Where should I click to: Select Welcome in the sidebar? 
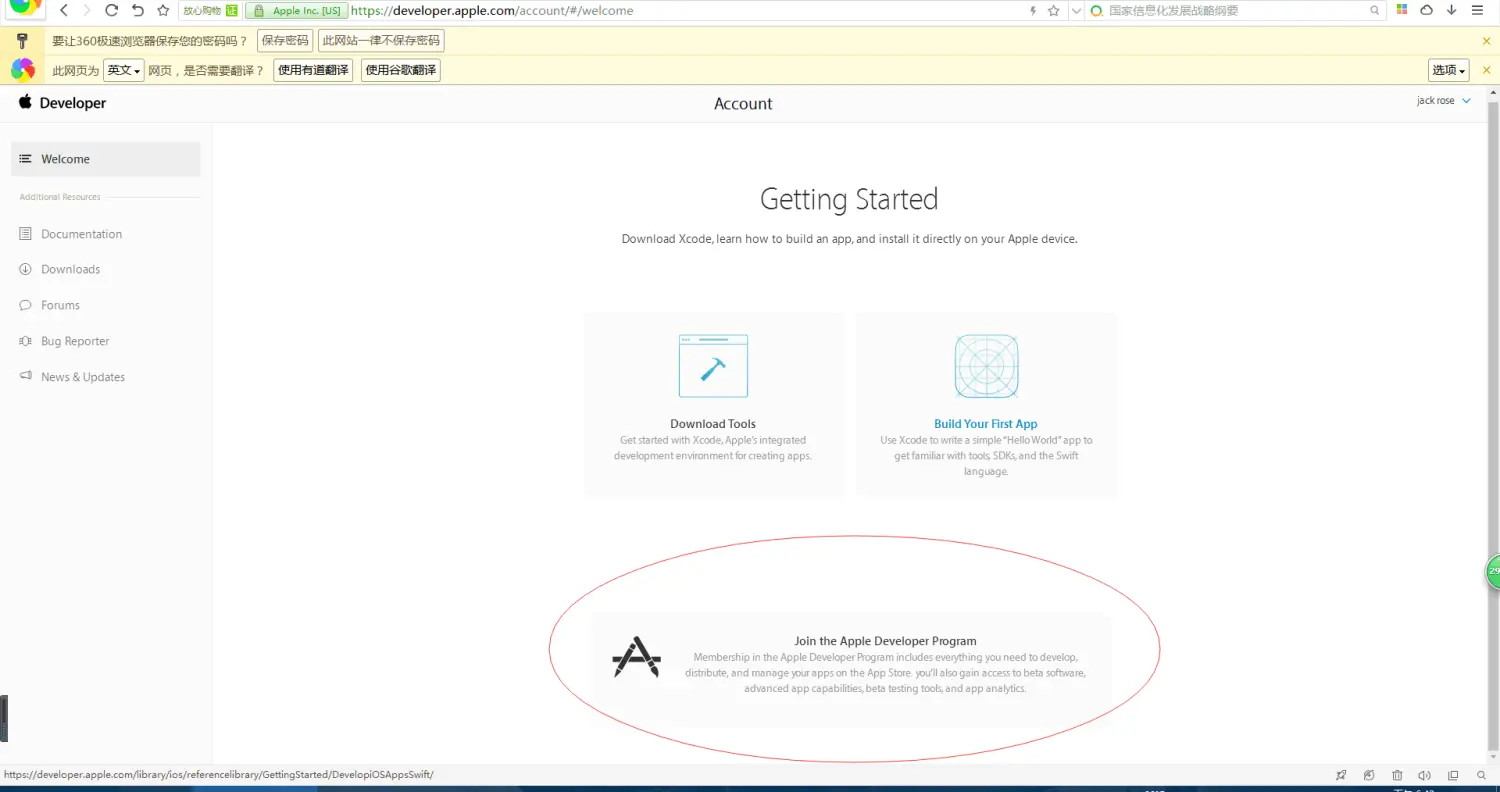pyautogui.click(x=105, y=159)
